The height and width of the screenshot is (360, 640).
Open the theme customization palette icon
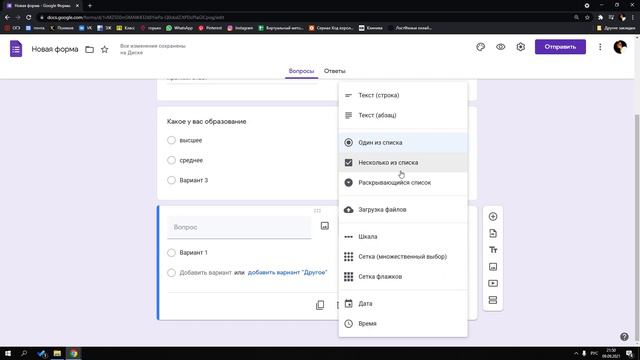click(480, 47)
